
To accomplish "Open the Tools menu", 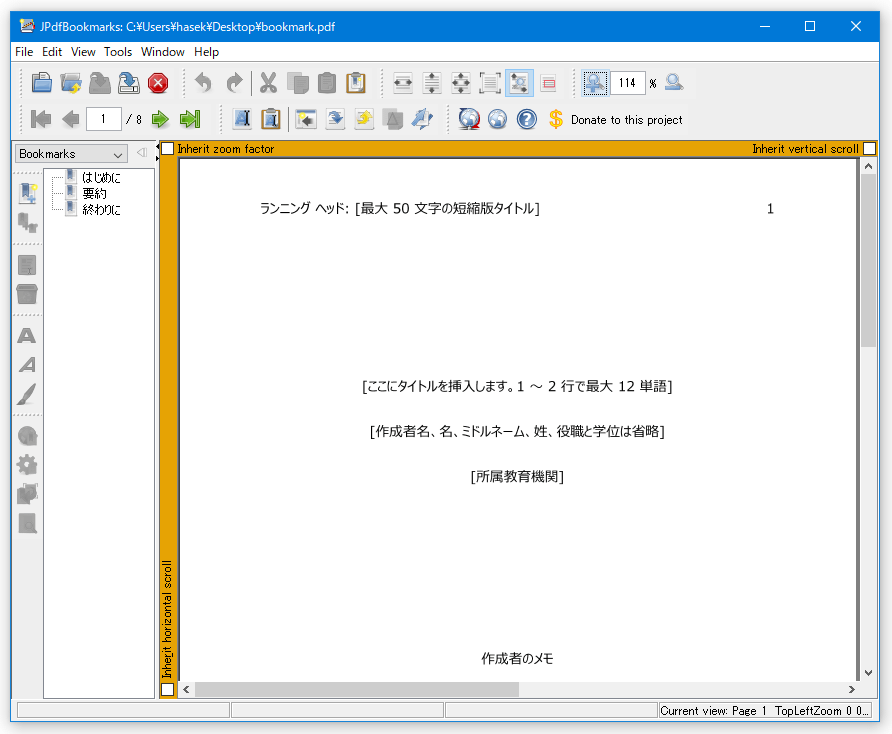I will click(118, 52).
